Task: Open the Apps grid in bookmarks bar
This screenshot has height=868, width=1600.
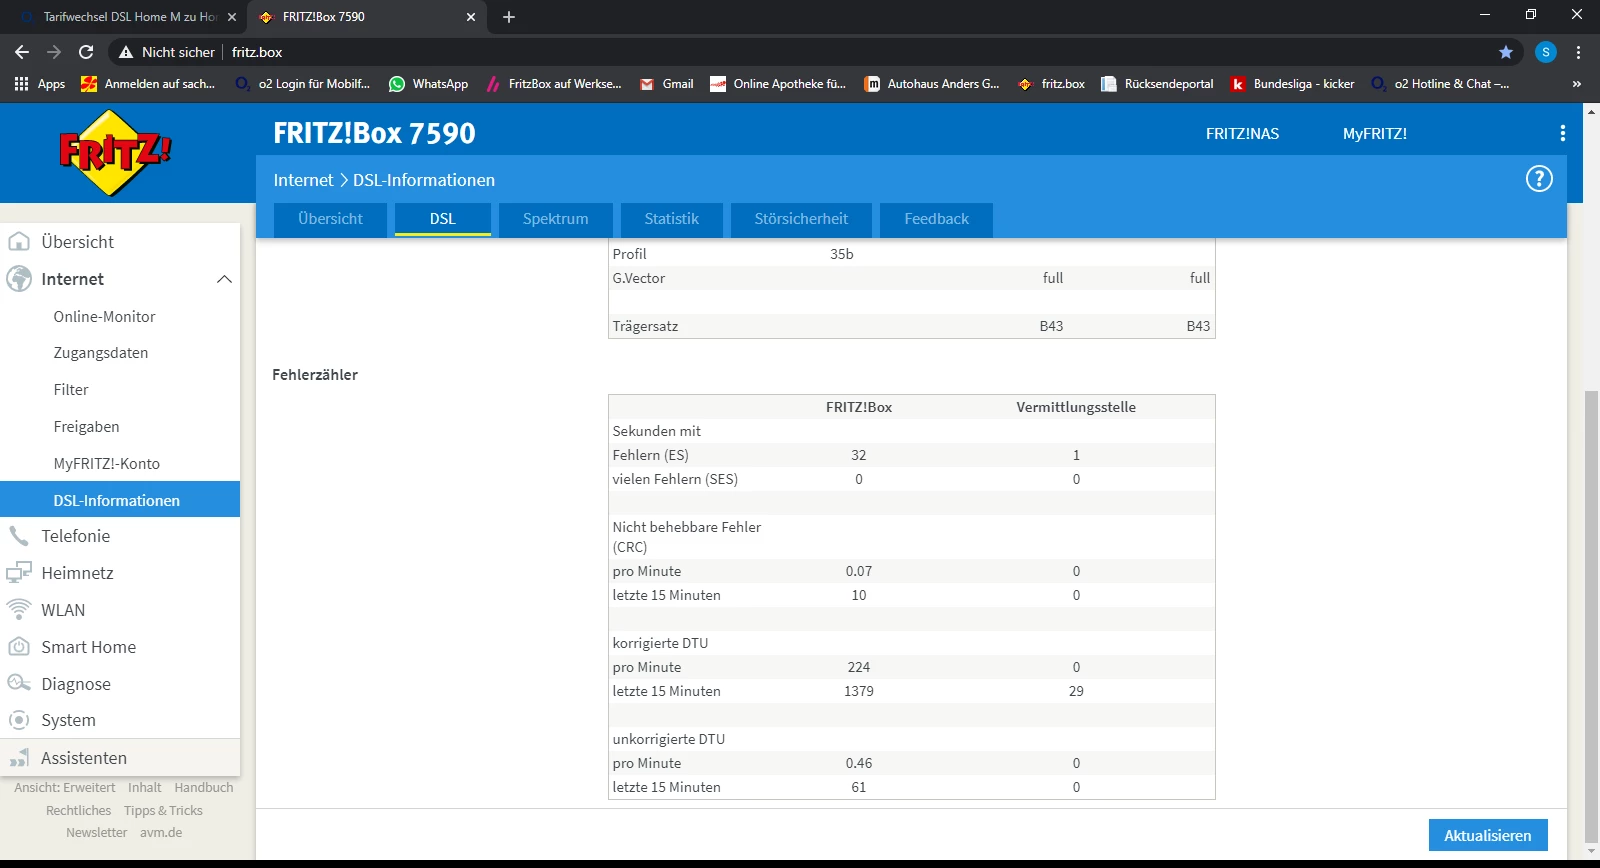Action: 40,84
